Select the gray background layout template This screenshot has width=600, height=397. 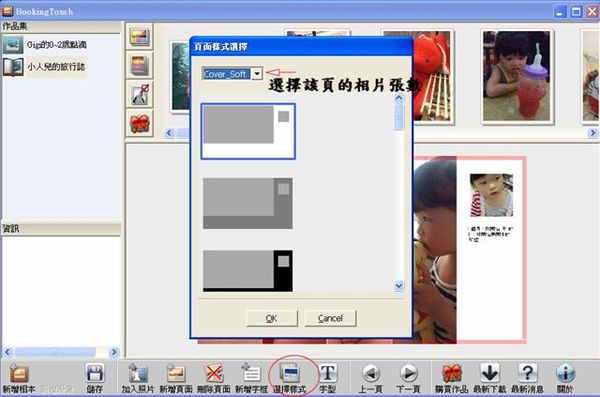point(248,203)
